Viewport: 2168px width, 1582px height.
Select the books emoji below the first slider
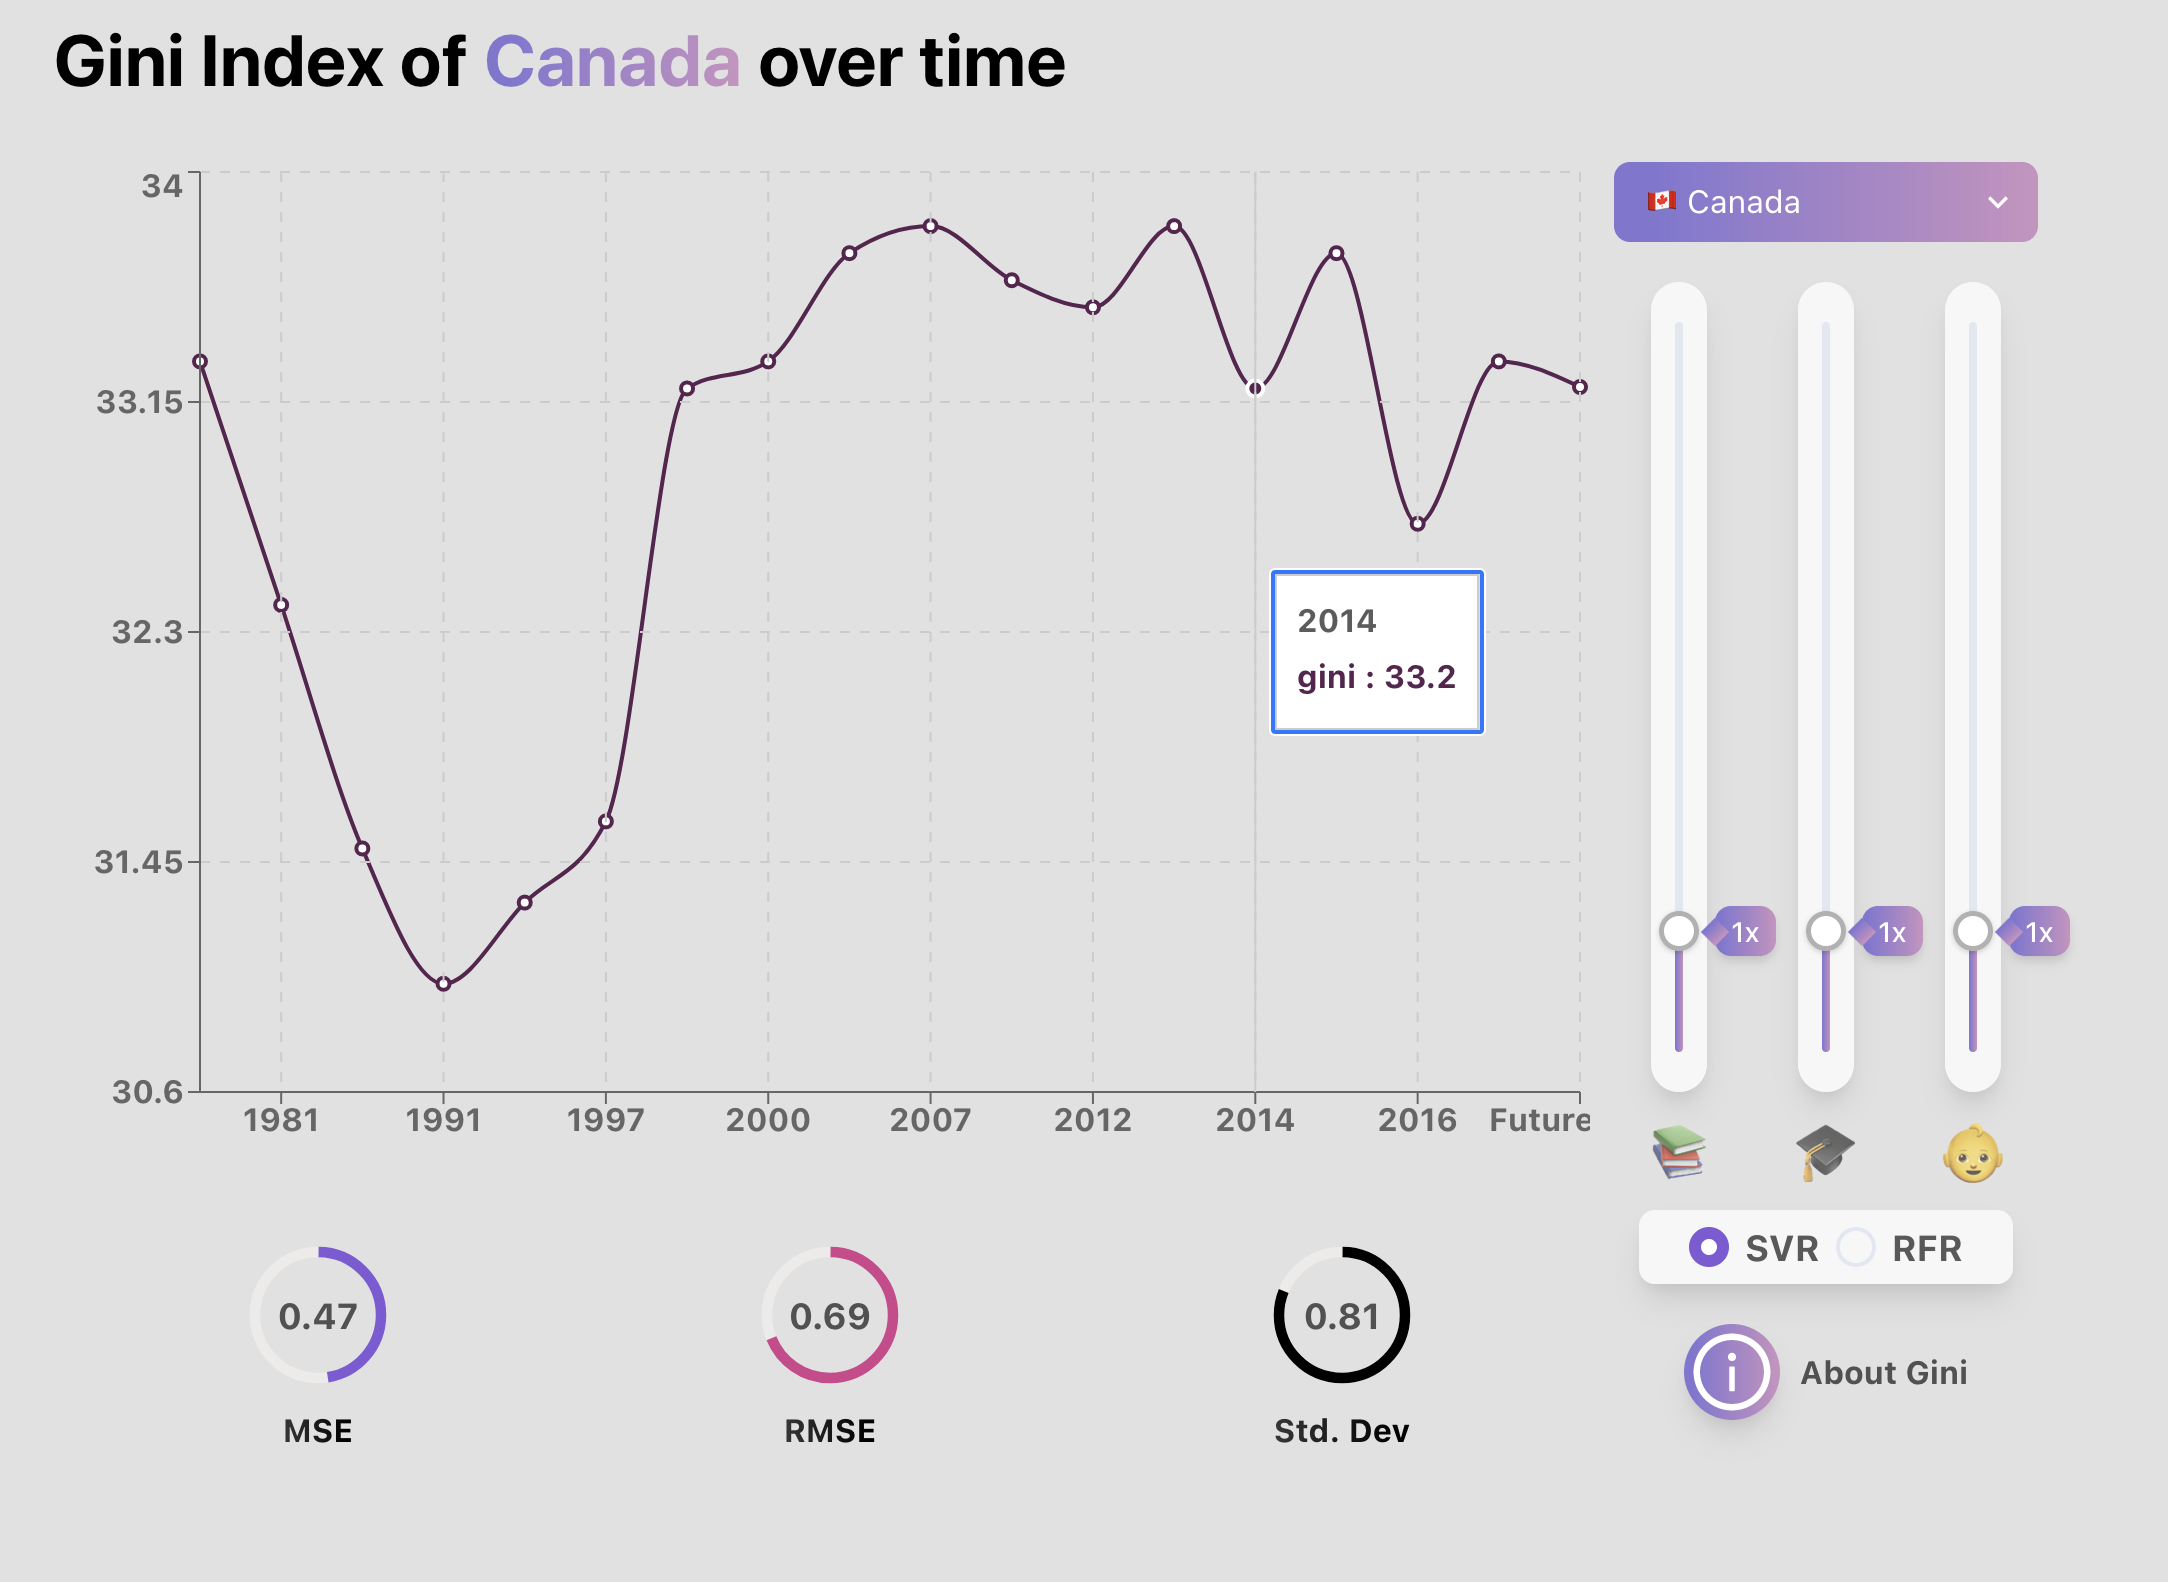point(1678,1152)
